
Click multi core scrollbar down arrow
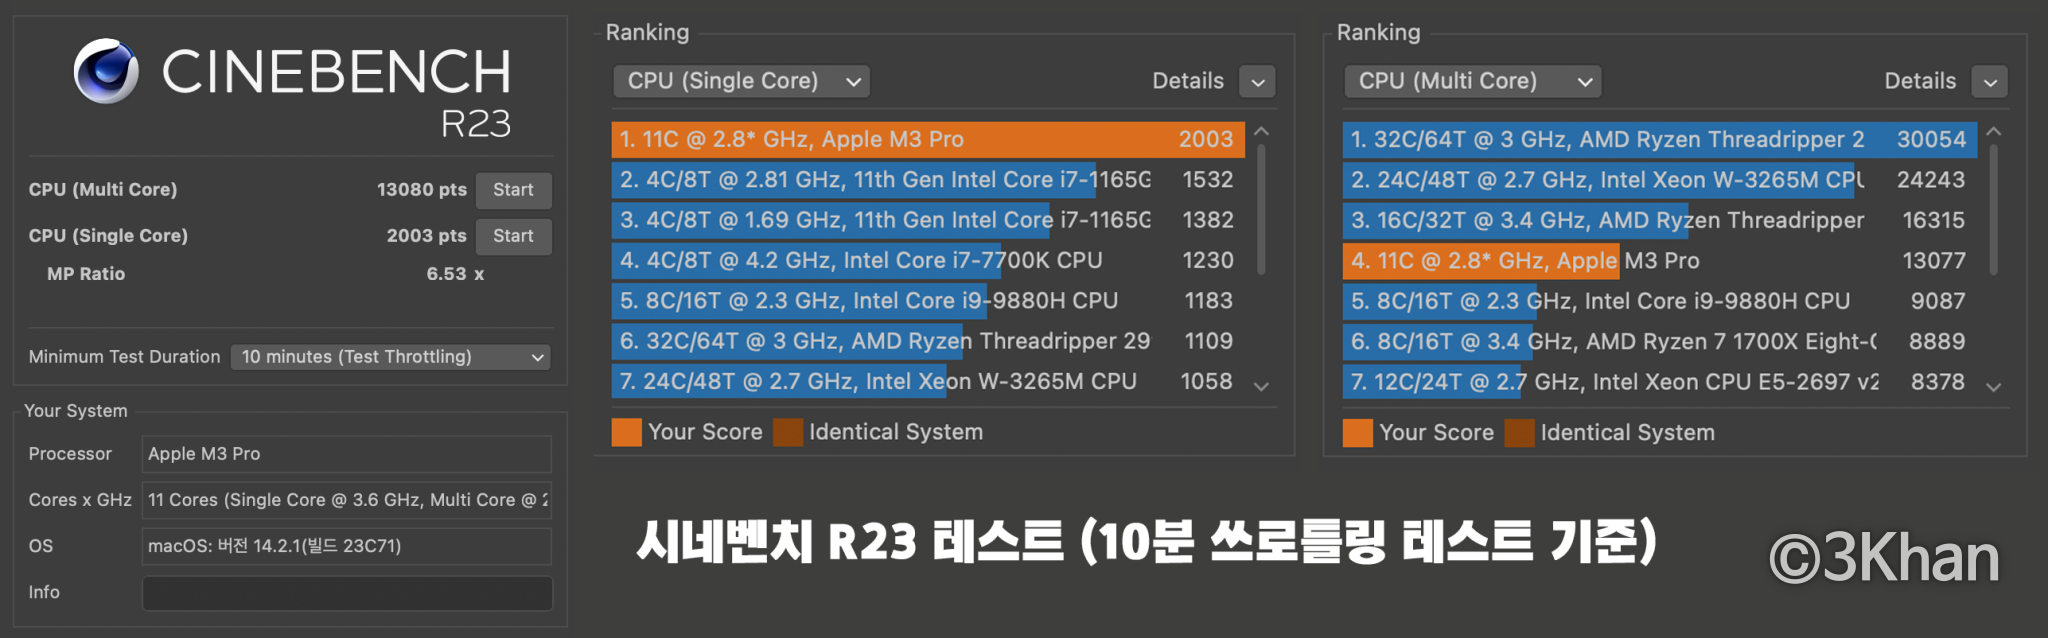(x=1994, y=387)
